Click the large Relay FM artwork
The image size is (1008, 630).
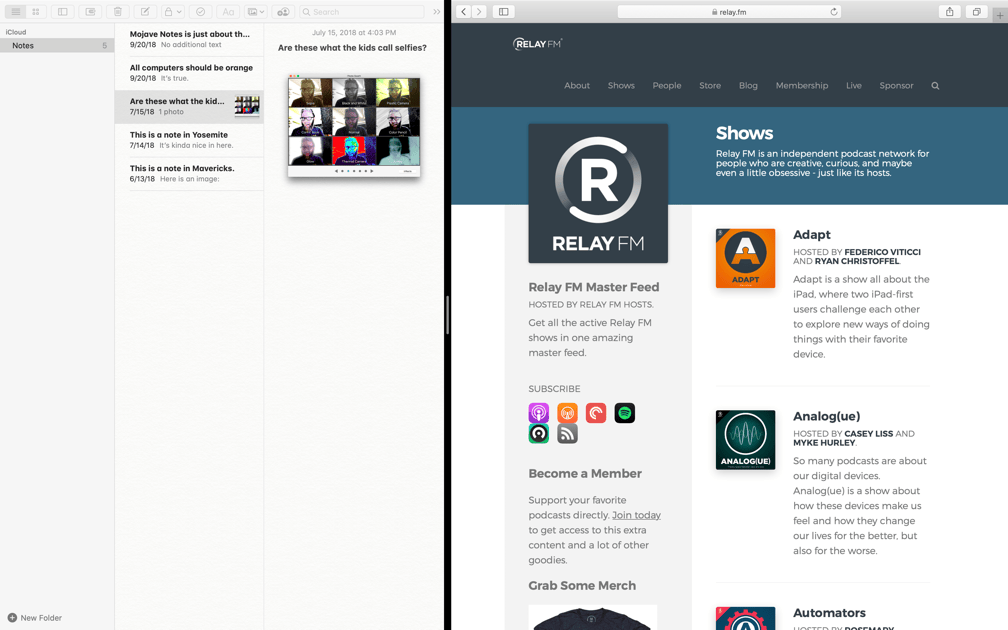click(598, 194)
